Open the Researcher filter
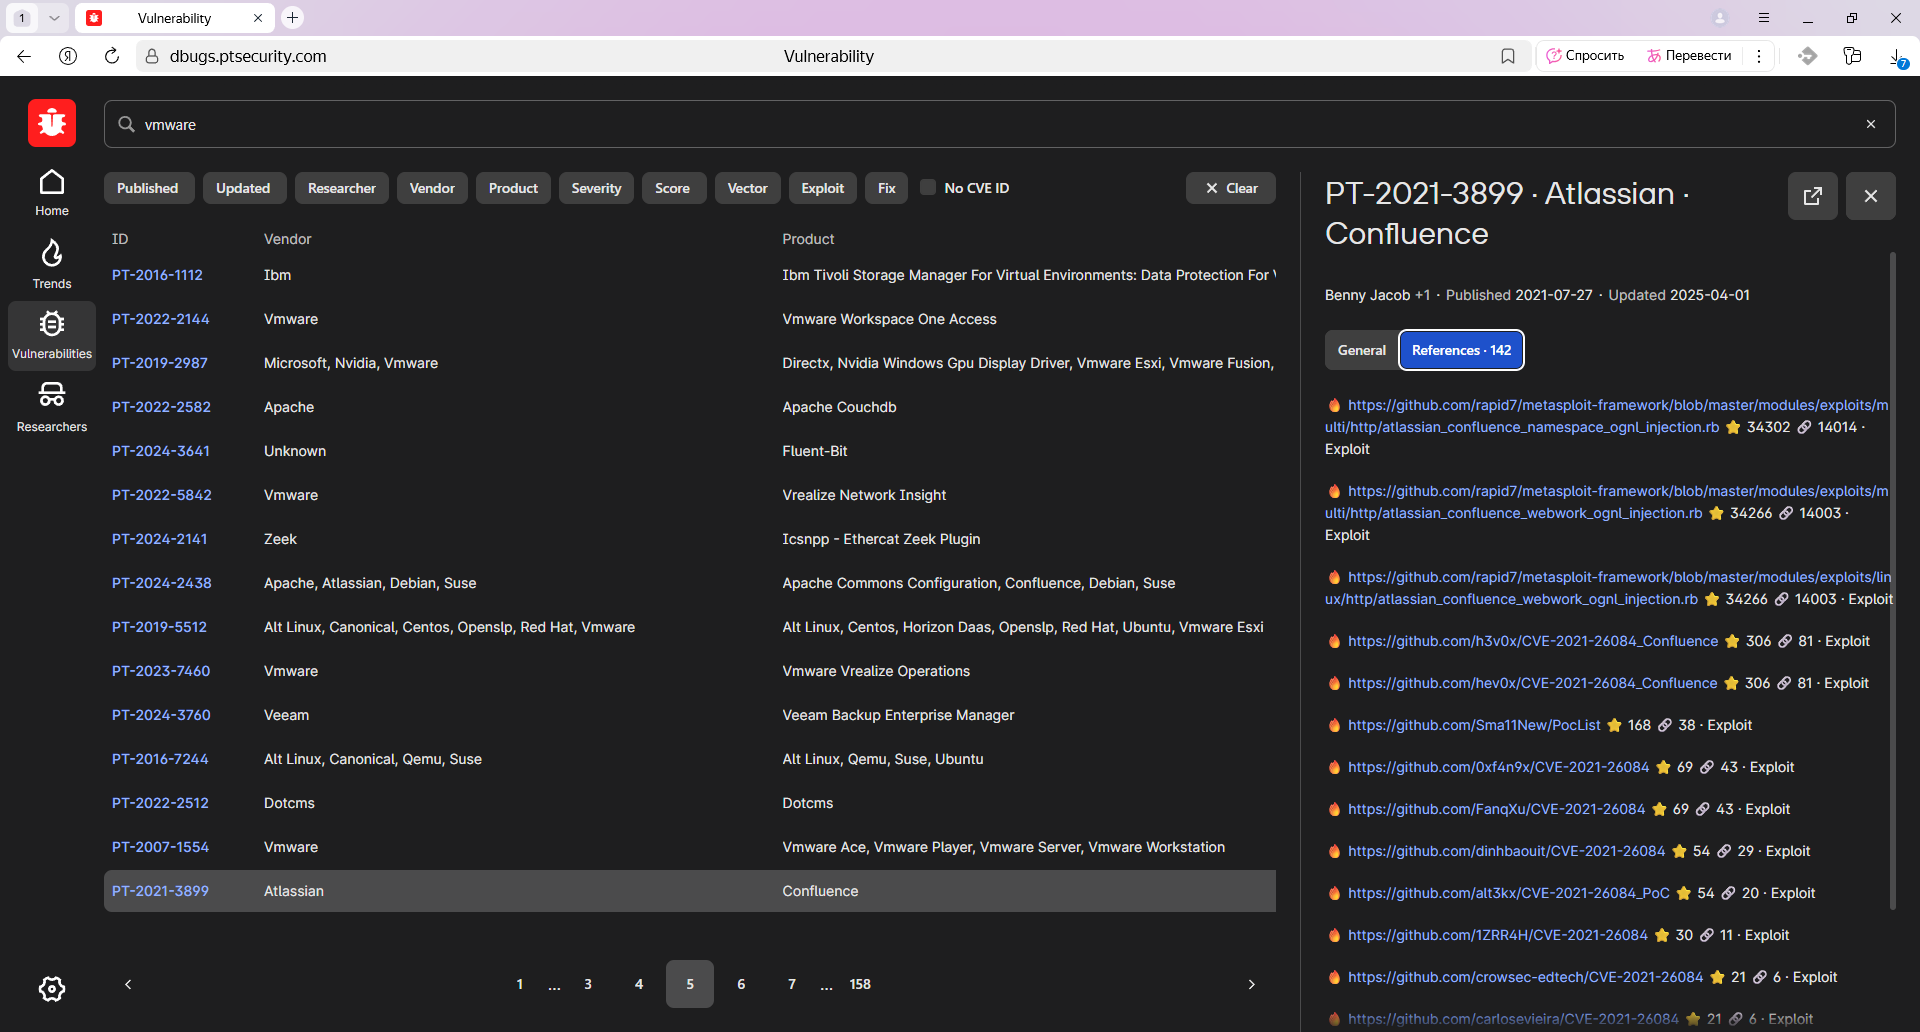The height and width of the screenshot is (1032, 1920). tap(342, 188)
